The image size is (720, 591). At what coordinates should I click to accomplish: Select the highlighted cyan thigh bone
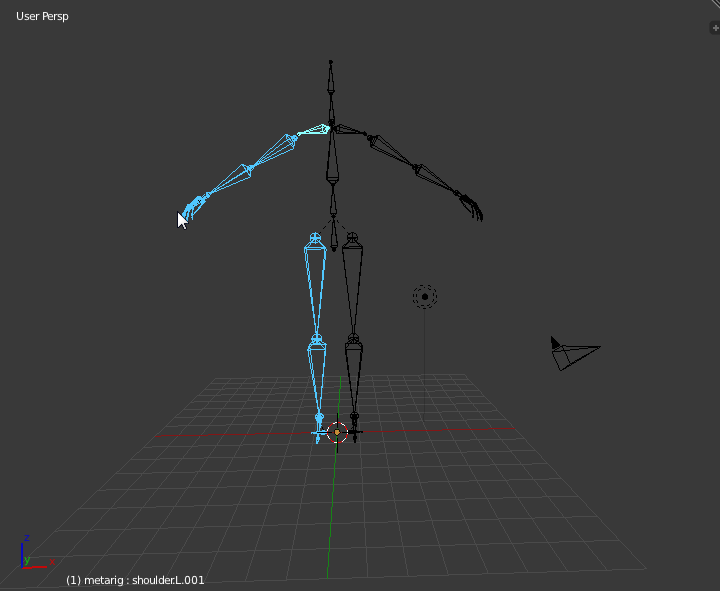coord(315,287)
